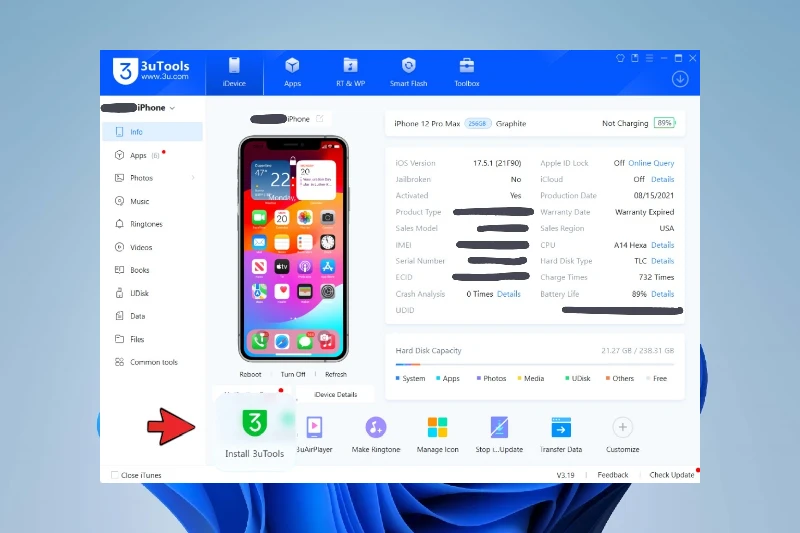This screenshot has height=533, width=800.
Task: Click the 89% battery indicator
Action: tap(664, 123)
